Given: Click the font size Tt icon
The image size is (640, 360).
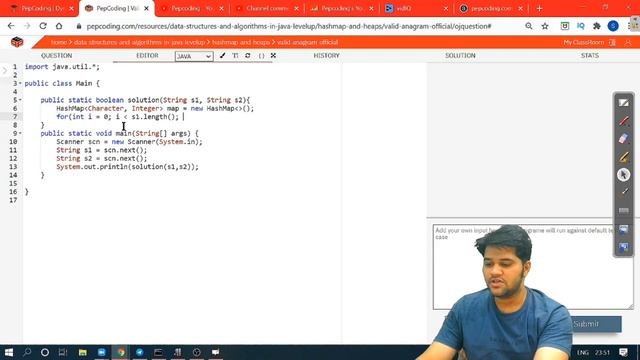Looking at the screenshot, I should [235, 56].
